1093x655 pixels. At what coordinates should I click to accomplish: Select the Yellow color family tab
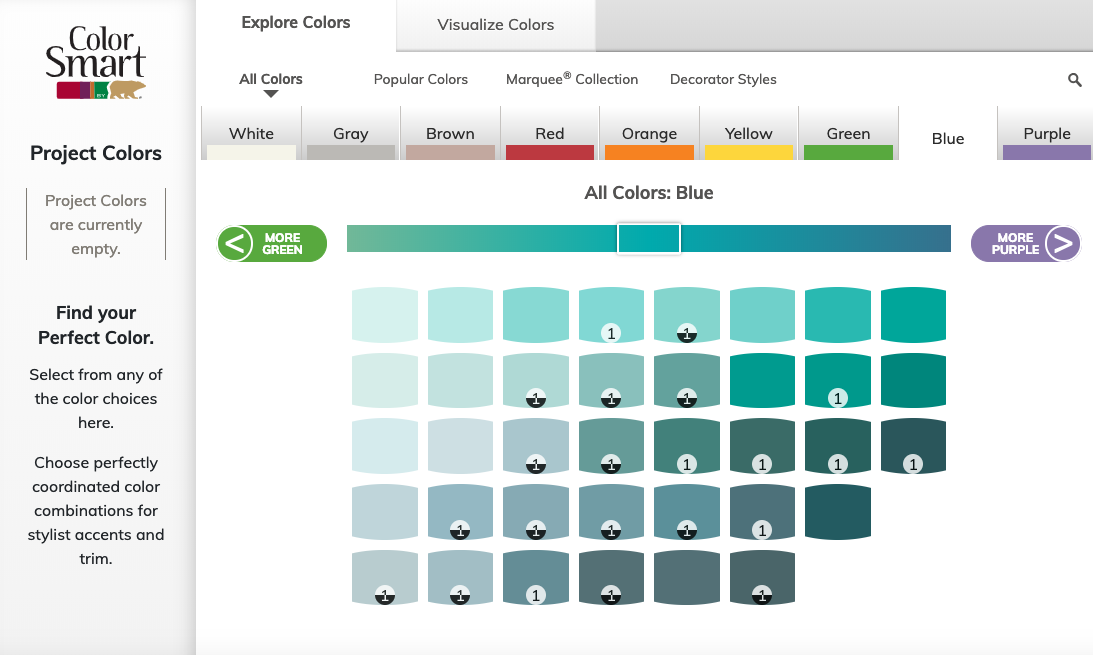pyautogui.click(x=749, y=134)
